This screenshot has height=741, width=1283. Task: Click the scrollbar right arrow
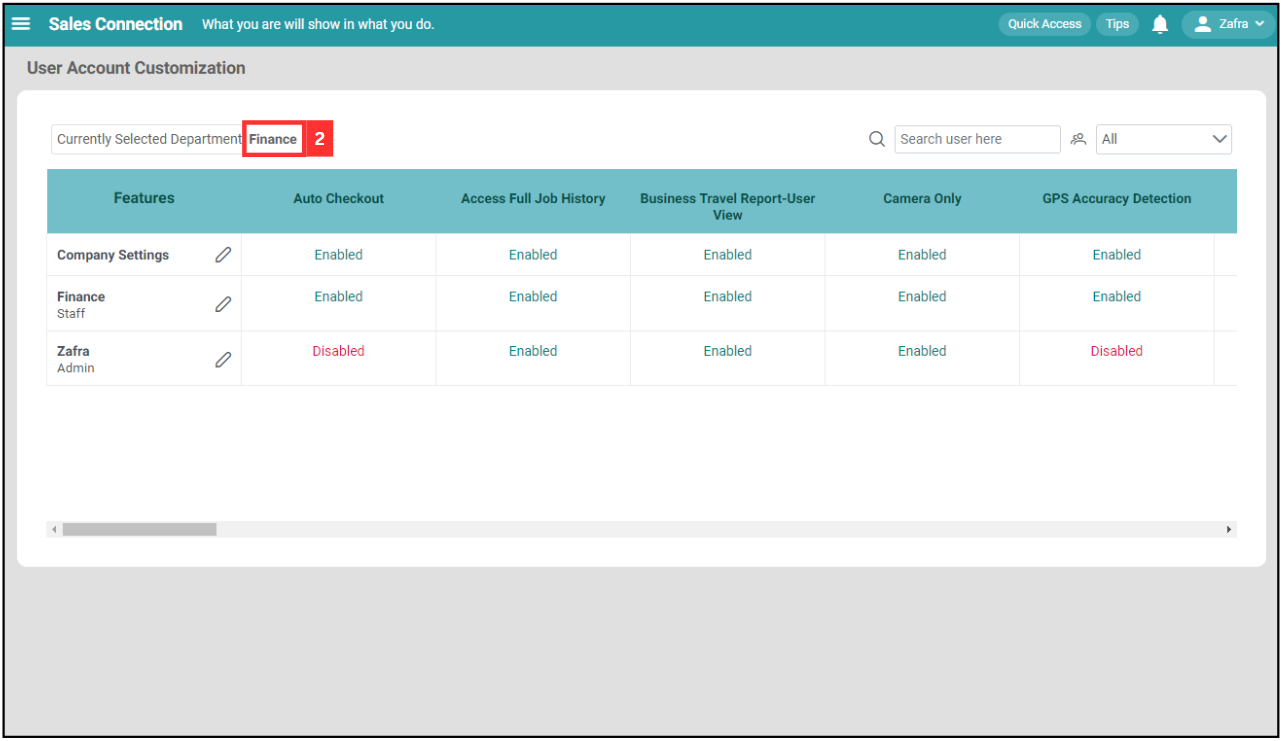pos(1229,529)
